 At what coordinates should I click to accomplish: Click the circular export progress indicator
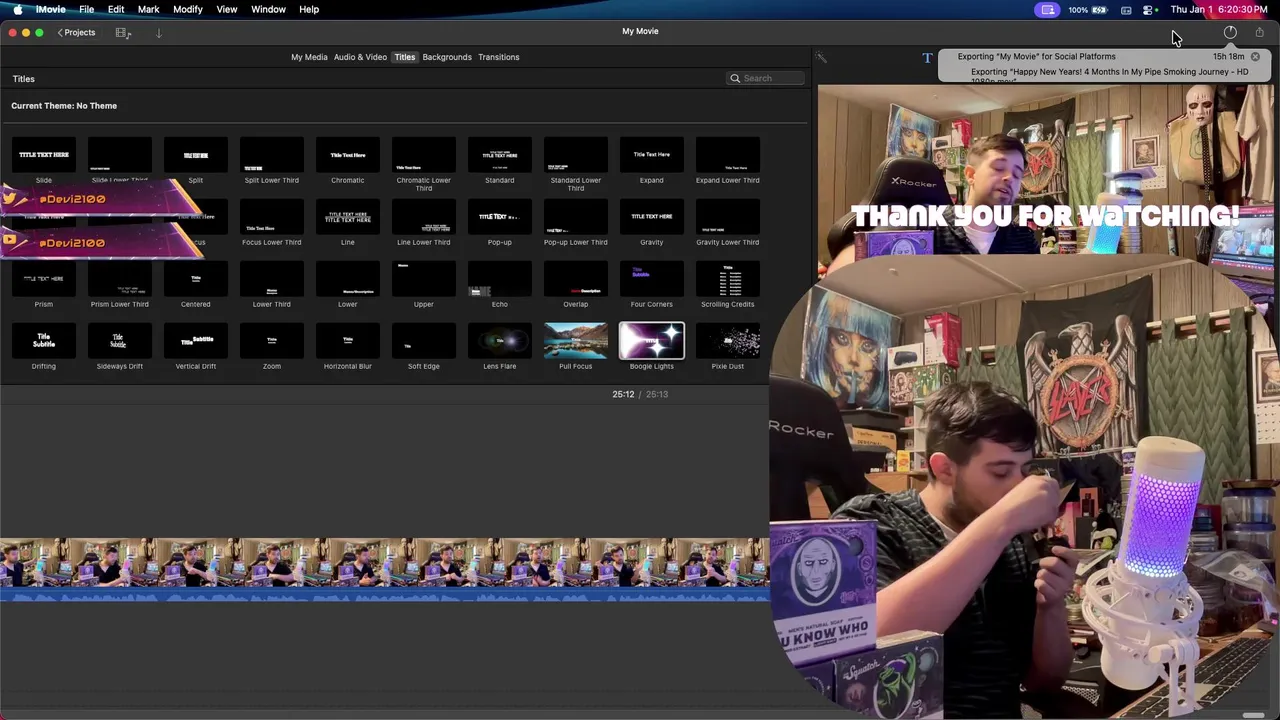tap(1230, 33)
